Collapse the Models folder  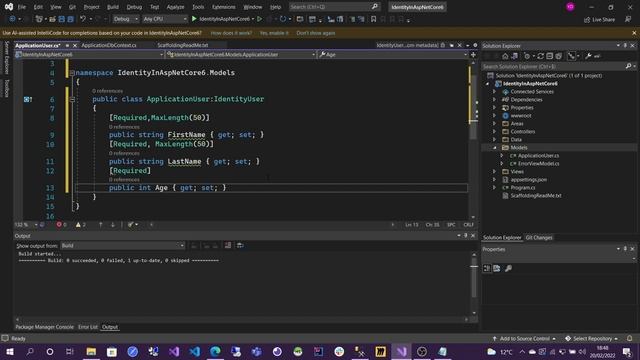[494, 147]
